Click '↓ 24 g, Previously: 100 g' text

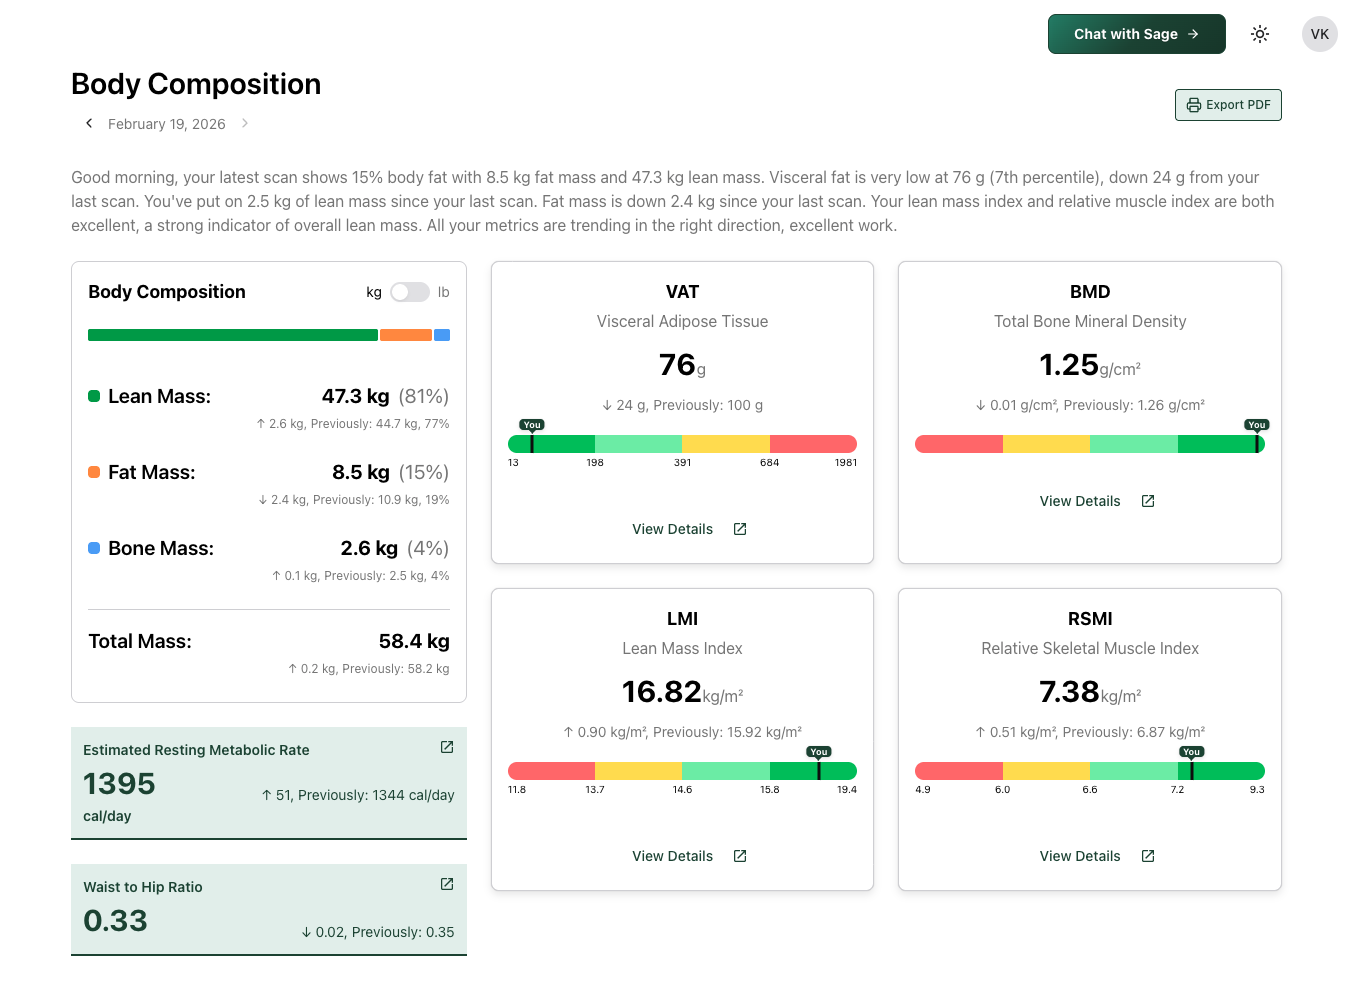click(682, 405)
